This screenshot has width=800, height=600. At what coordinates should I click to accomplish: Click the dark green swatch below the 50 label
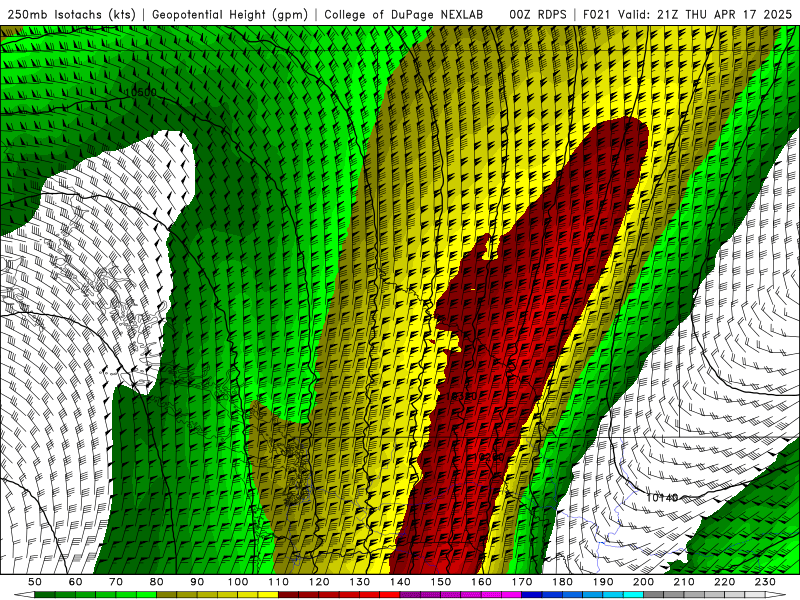coord(44,595)
